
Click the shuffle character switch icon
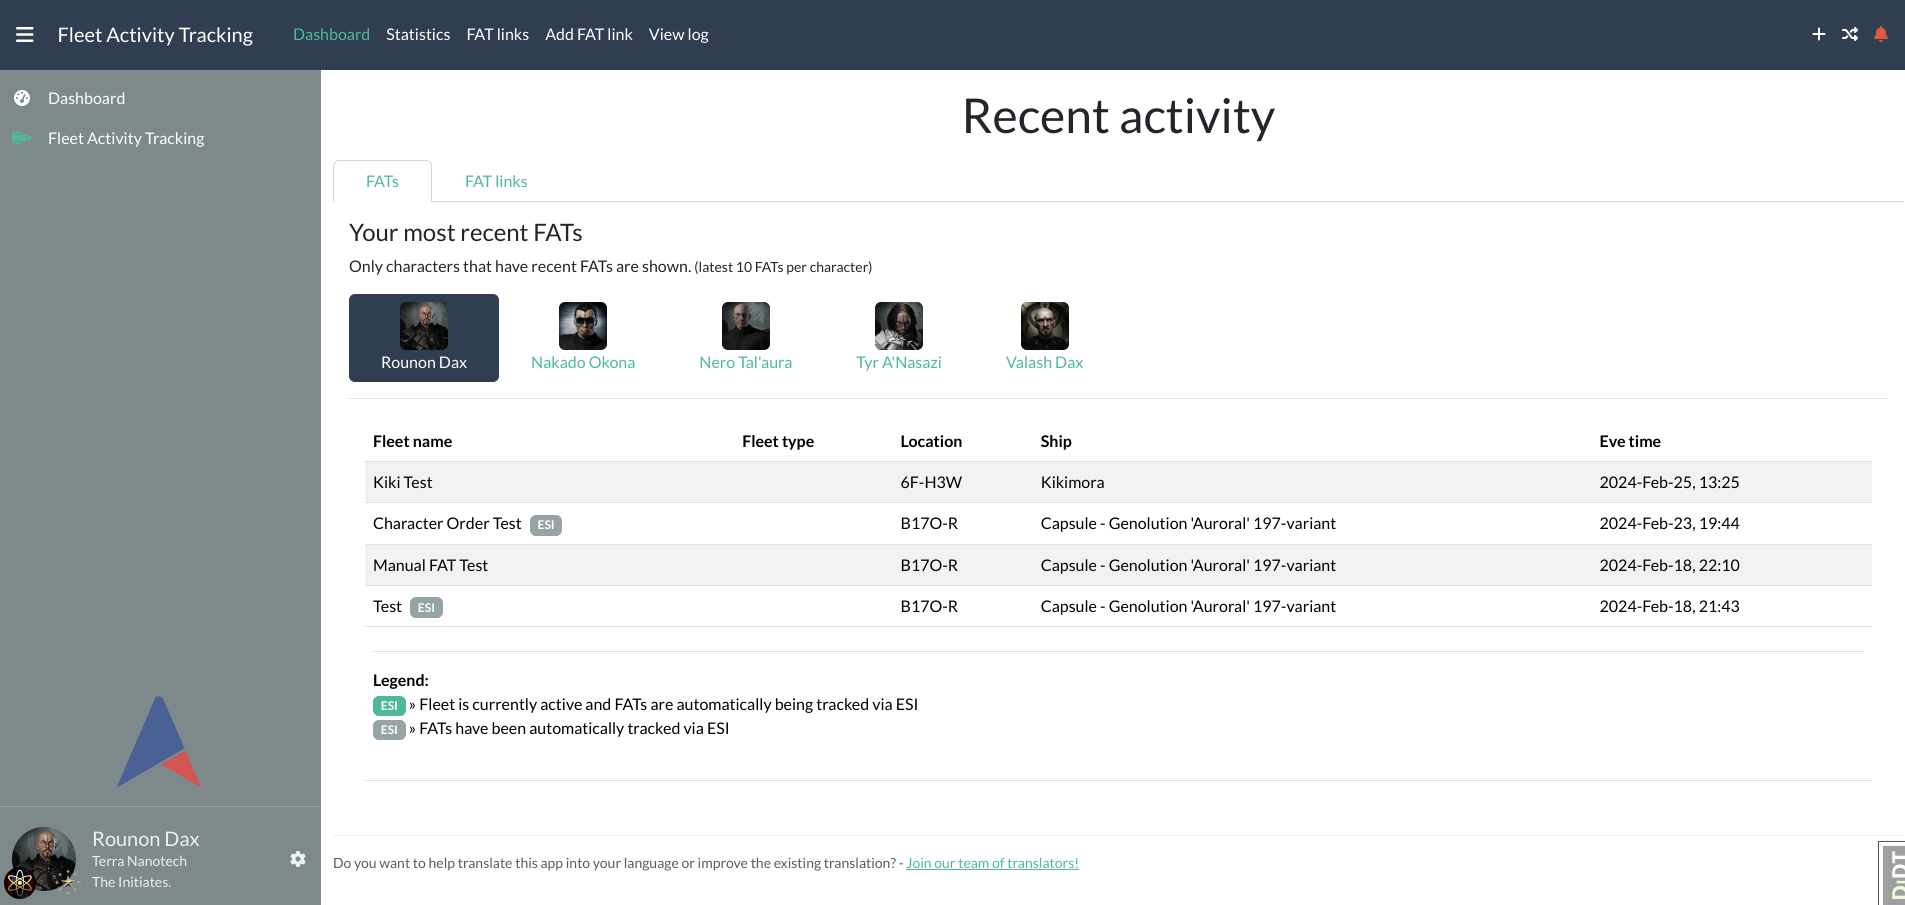(x=1849, y=34)
